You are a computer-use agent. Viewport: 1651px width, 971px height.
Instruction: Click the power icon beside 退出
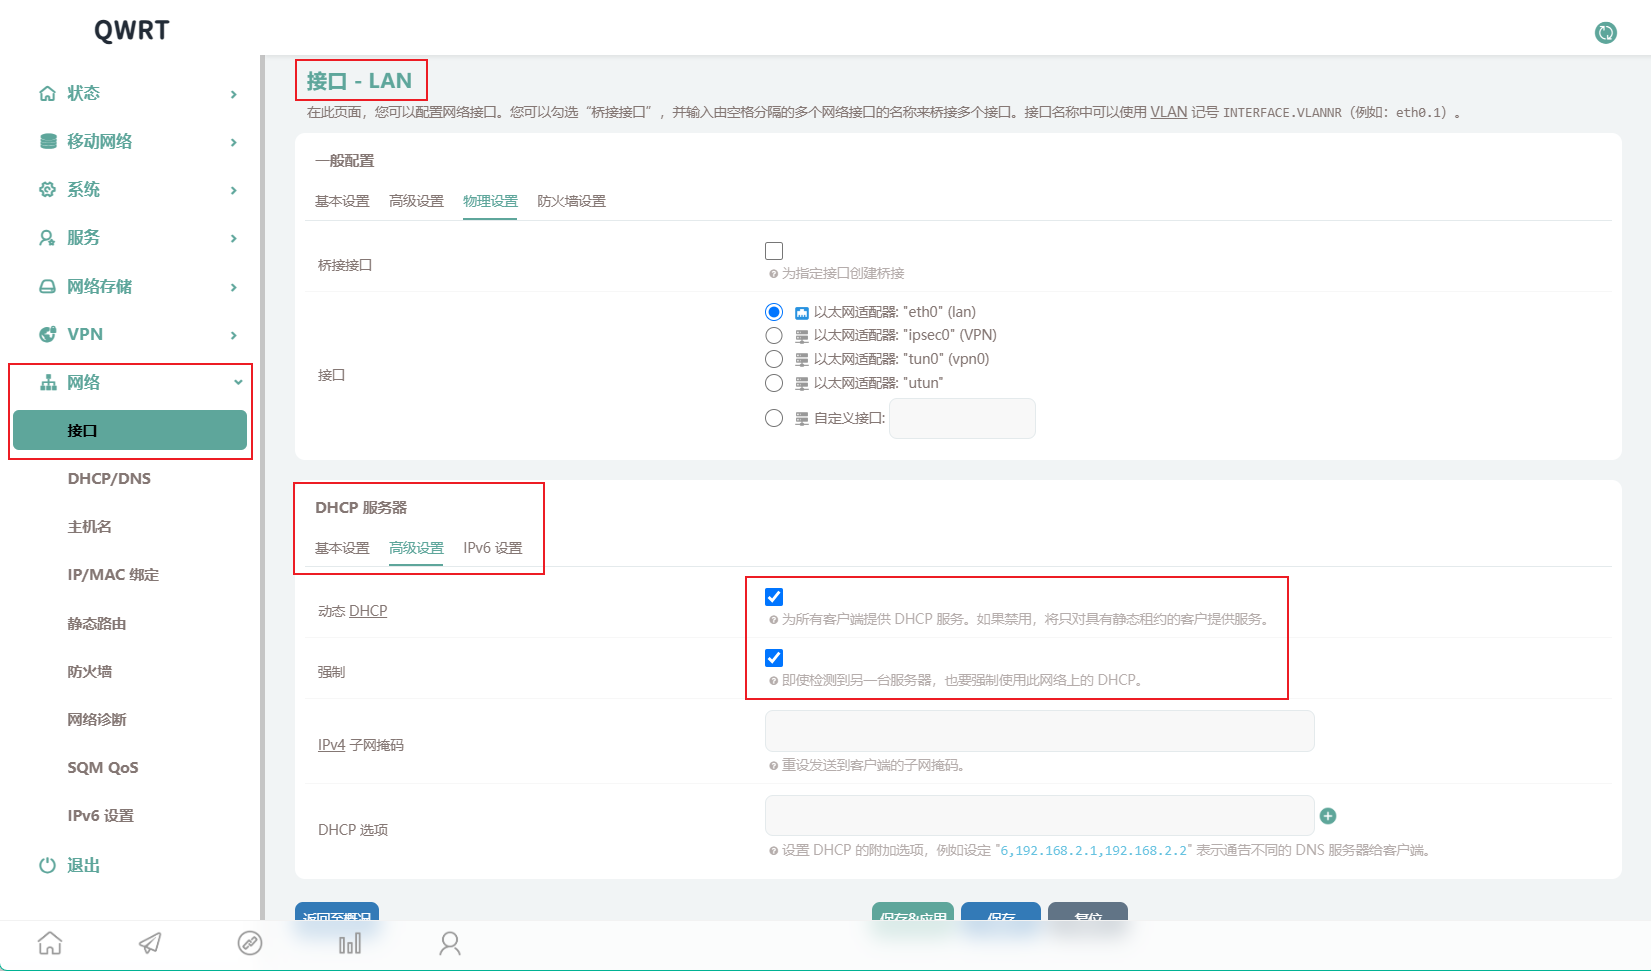click(x=47, y=865)
